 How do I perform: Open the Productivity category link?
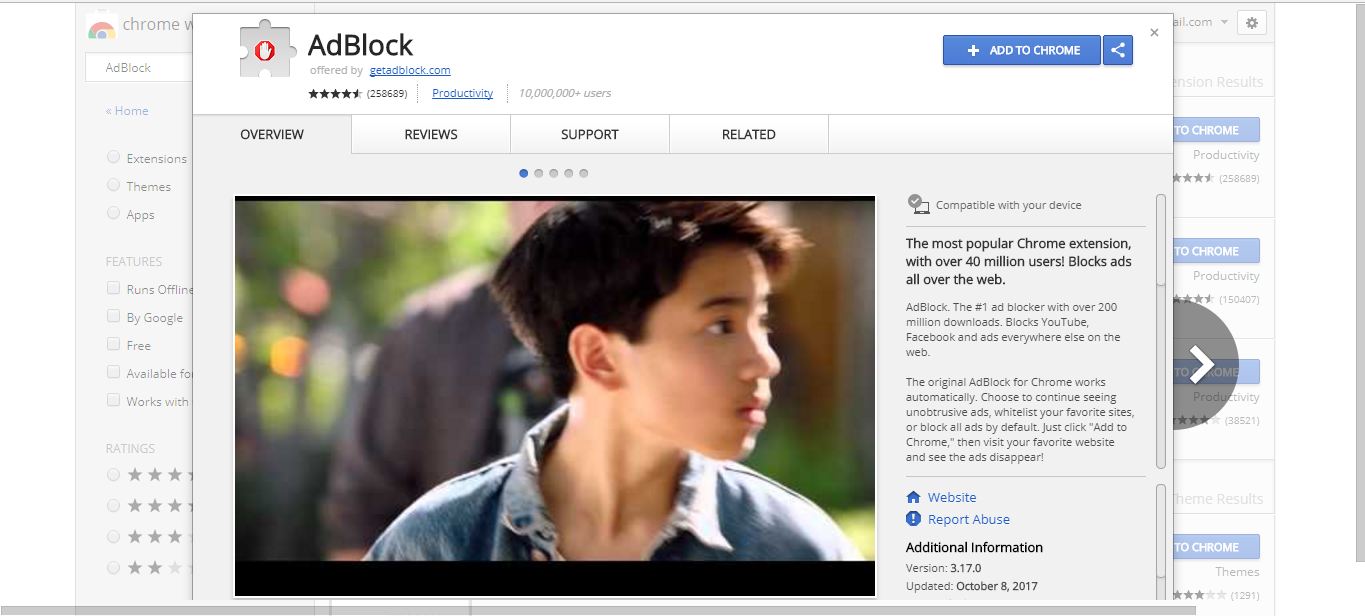coord(462,93)
